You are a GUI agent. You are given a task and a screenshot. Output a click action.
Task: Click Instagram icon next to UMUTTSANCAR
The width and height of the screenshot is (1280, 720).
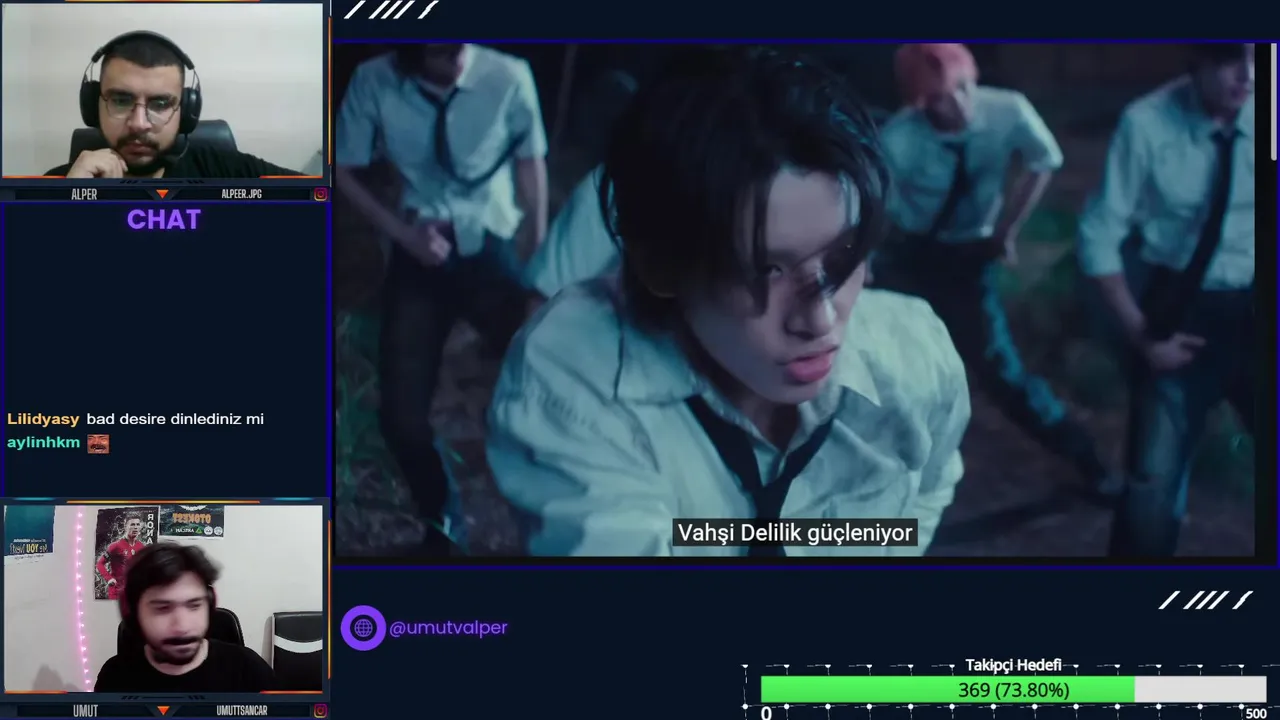320,711
